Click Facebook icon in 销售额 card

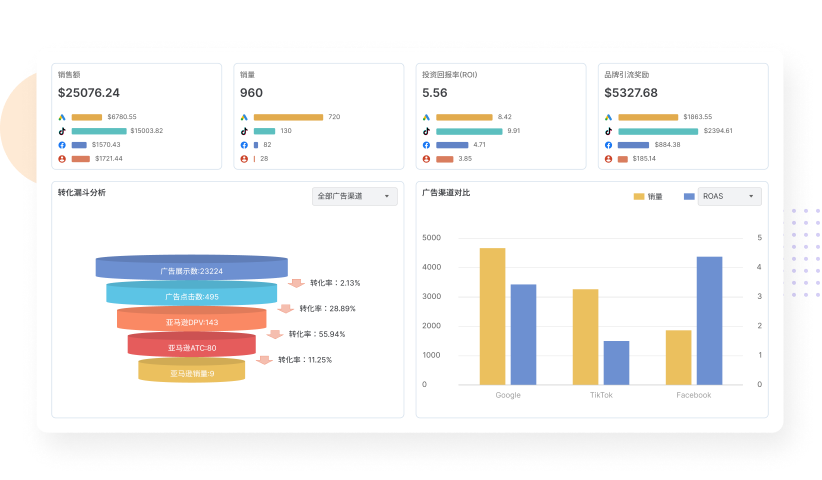click(62, 145)
